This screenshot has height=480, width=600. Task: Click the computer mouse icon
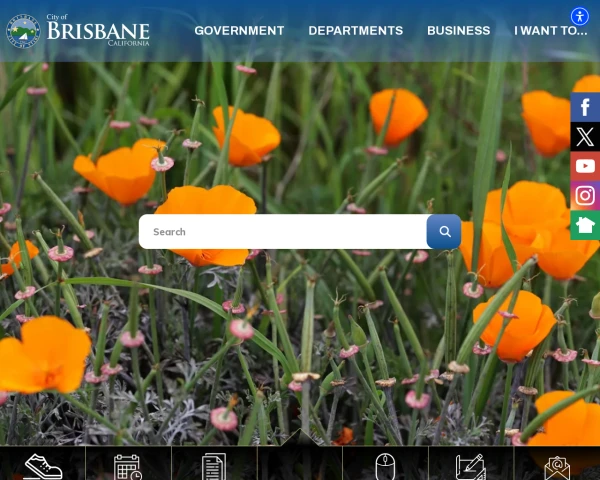click(x=385, y=467)
